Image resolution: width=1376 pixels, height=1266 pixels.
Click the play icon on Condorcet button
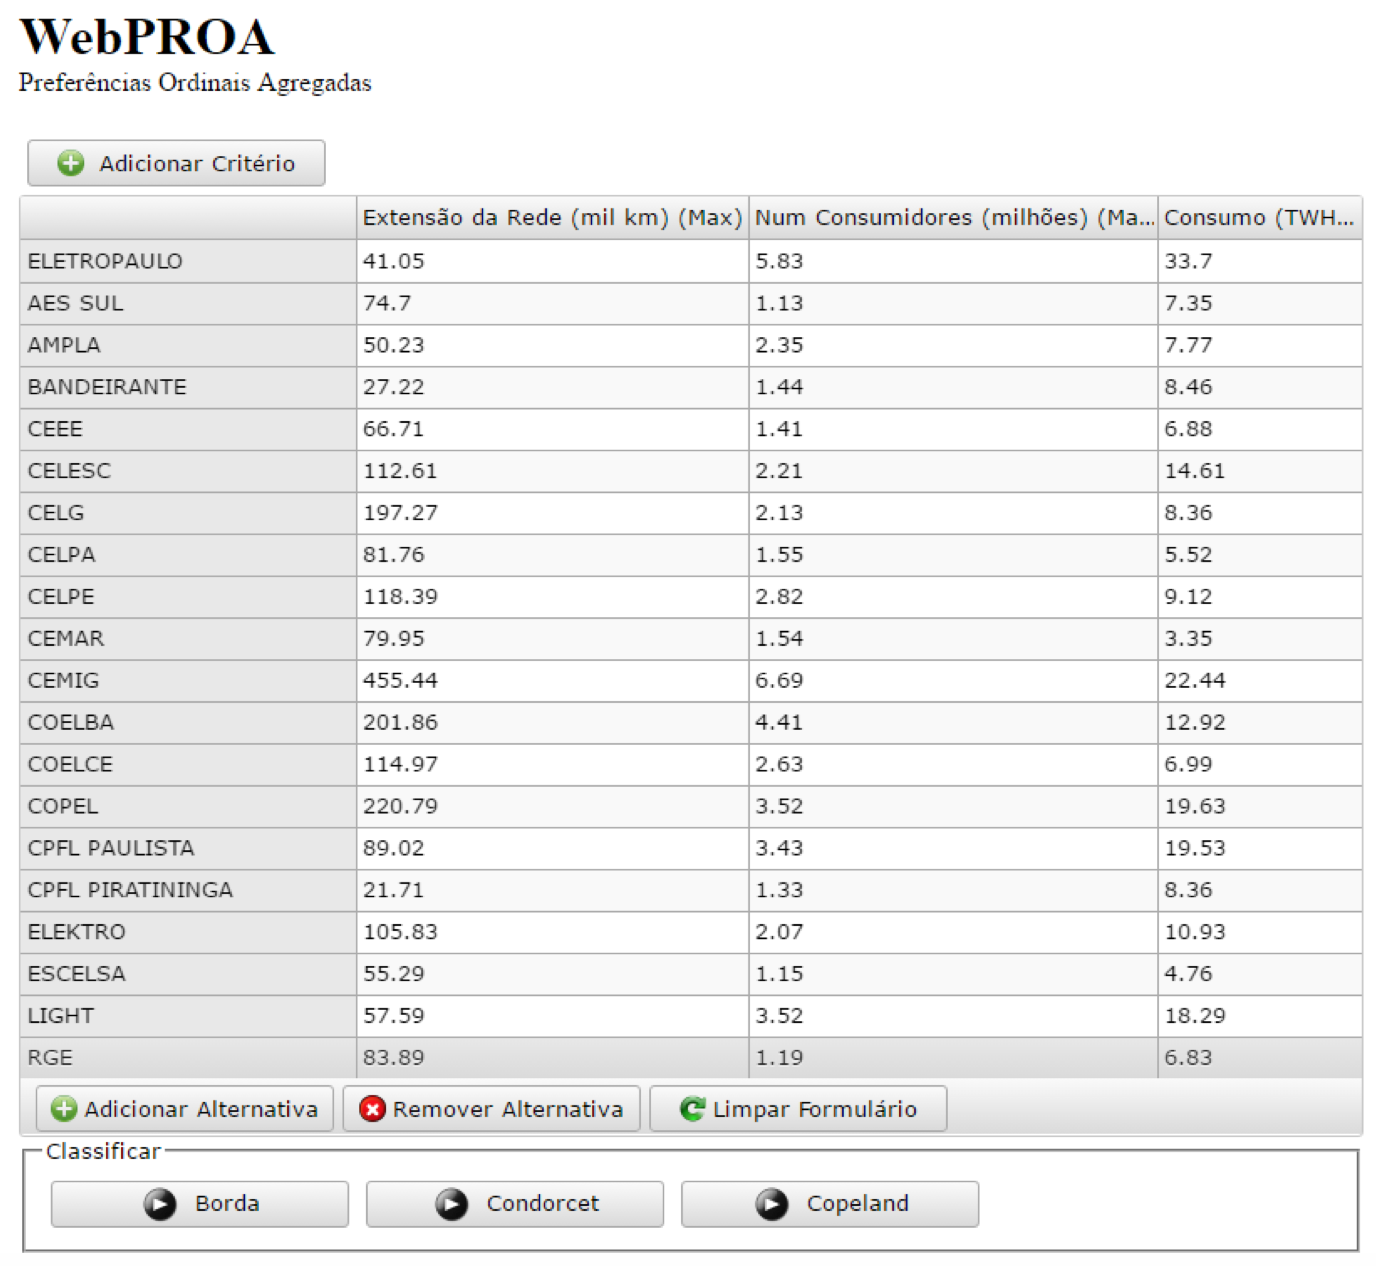pyautogui.click(x=451, y=1204)
